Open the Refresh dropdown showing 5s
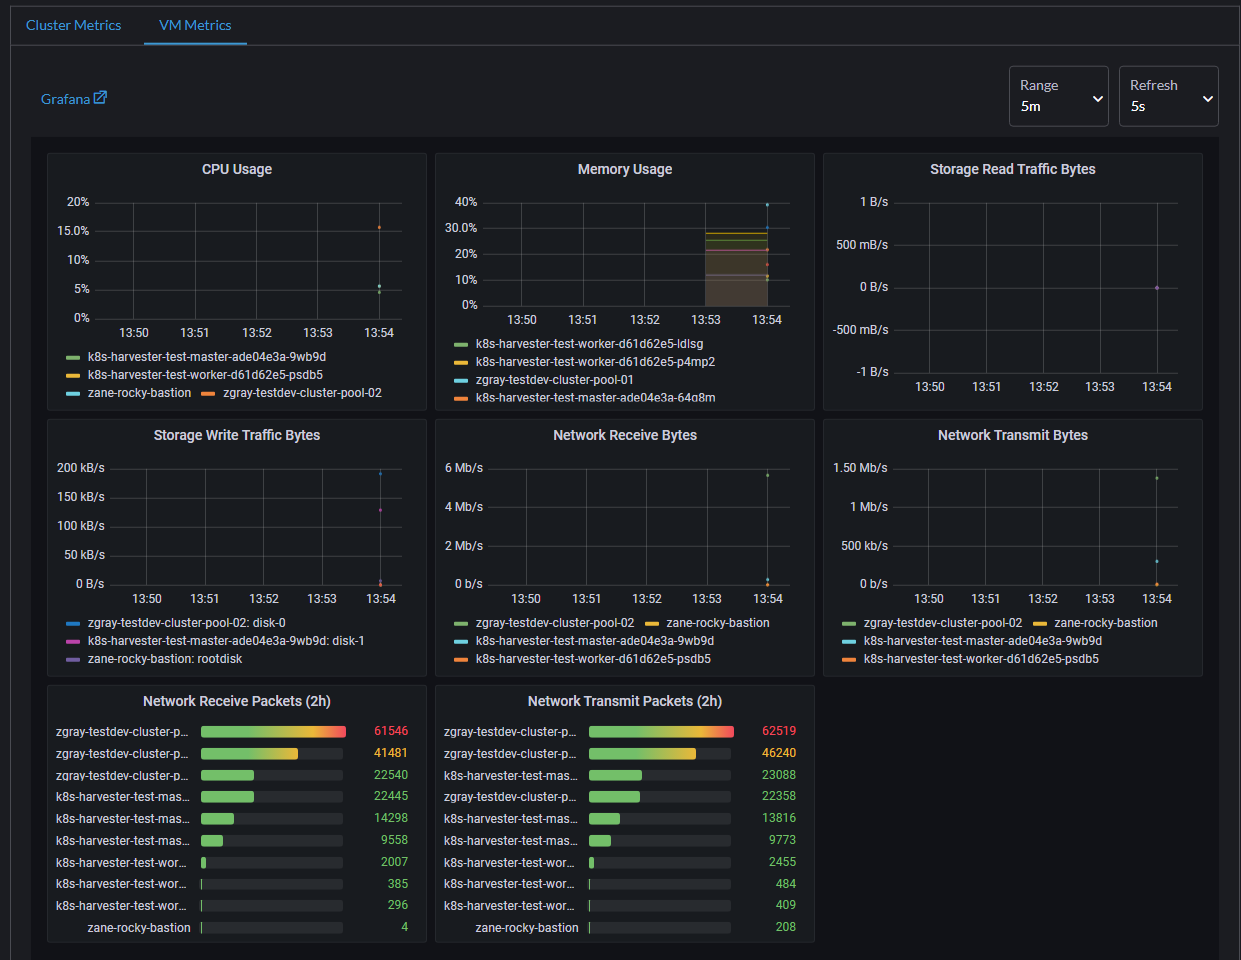The width and height of the screenshot is (1241, 960). coord(1169,96)
